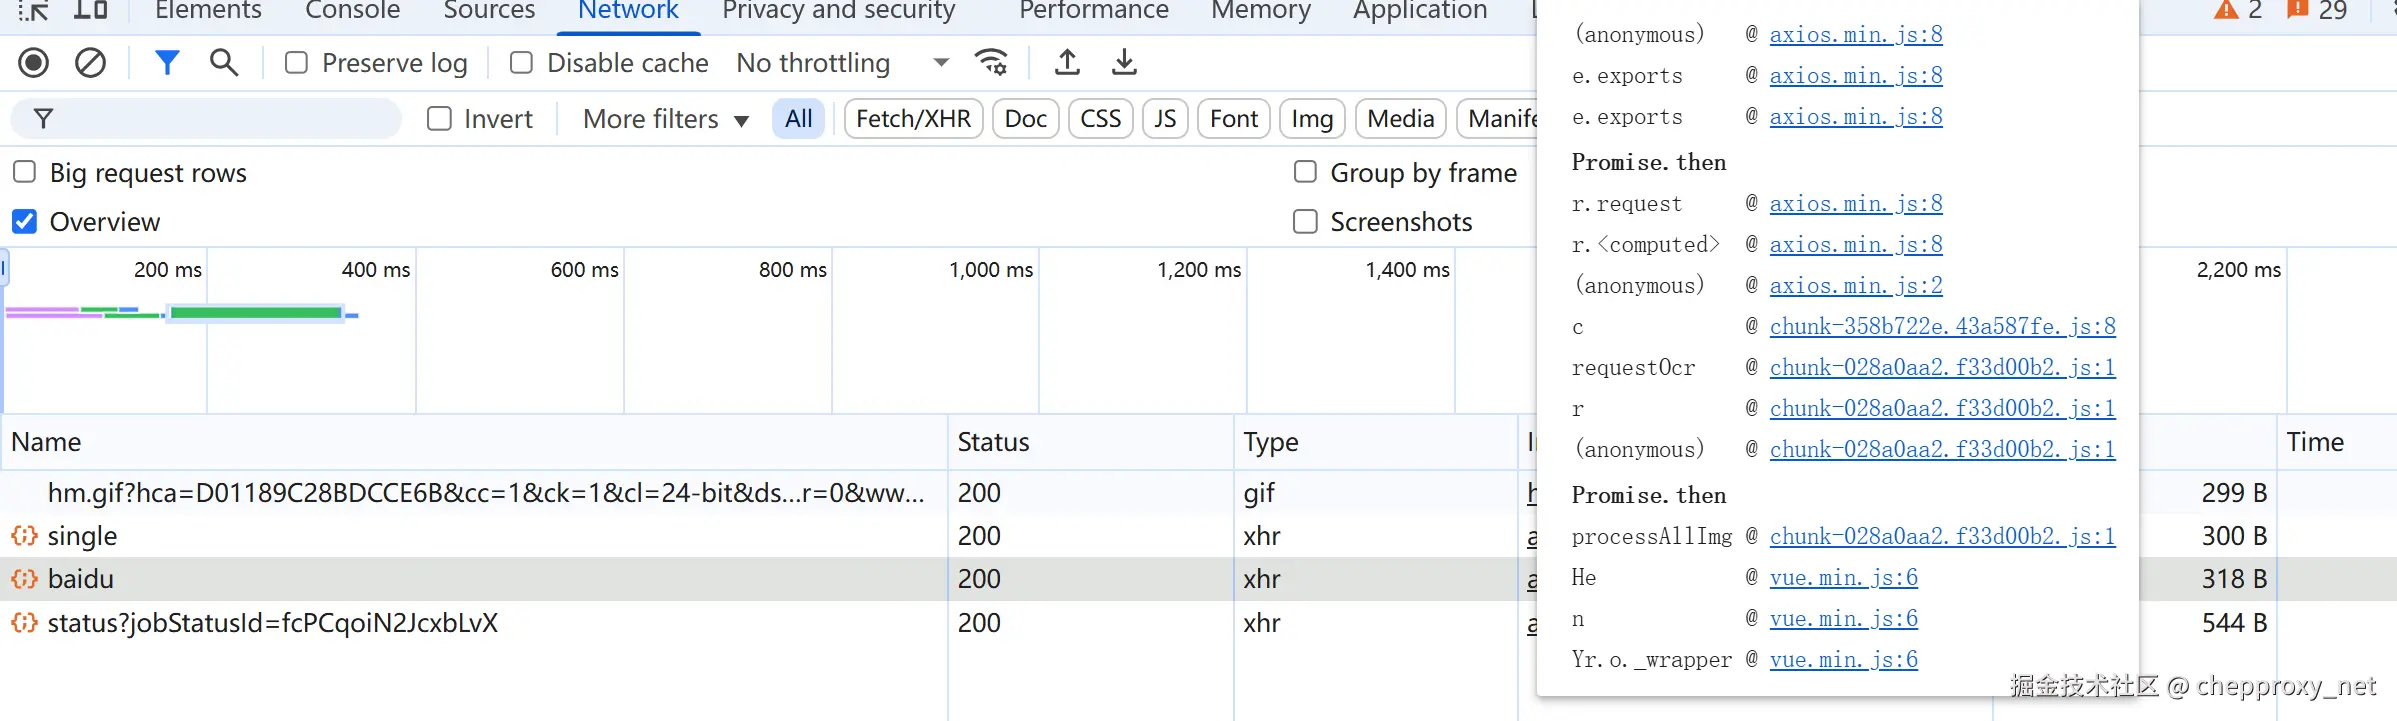
Task: Check the Disable cache option
Action: (521, 63)
